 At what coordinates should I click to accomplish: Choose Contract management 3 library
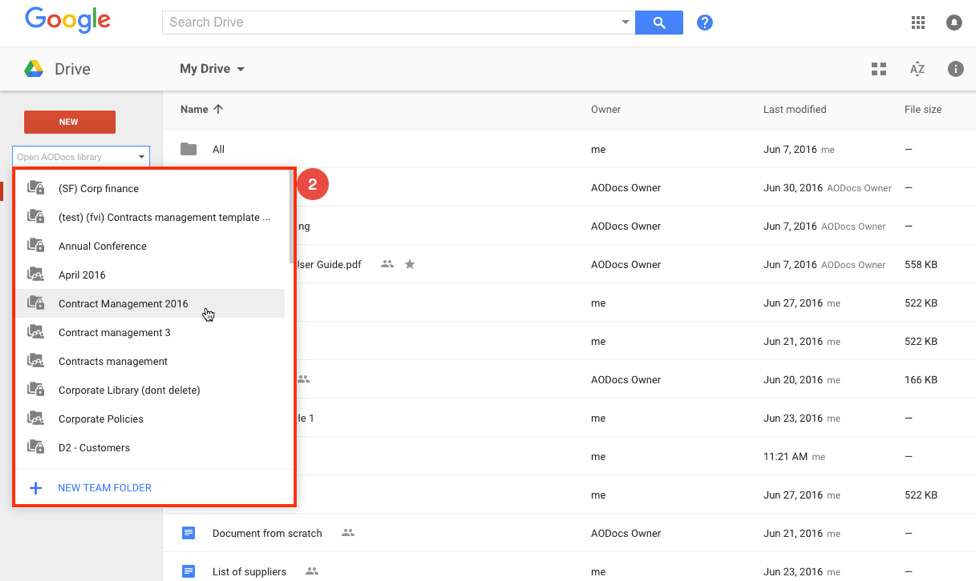click(150, 332)
